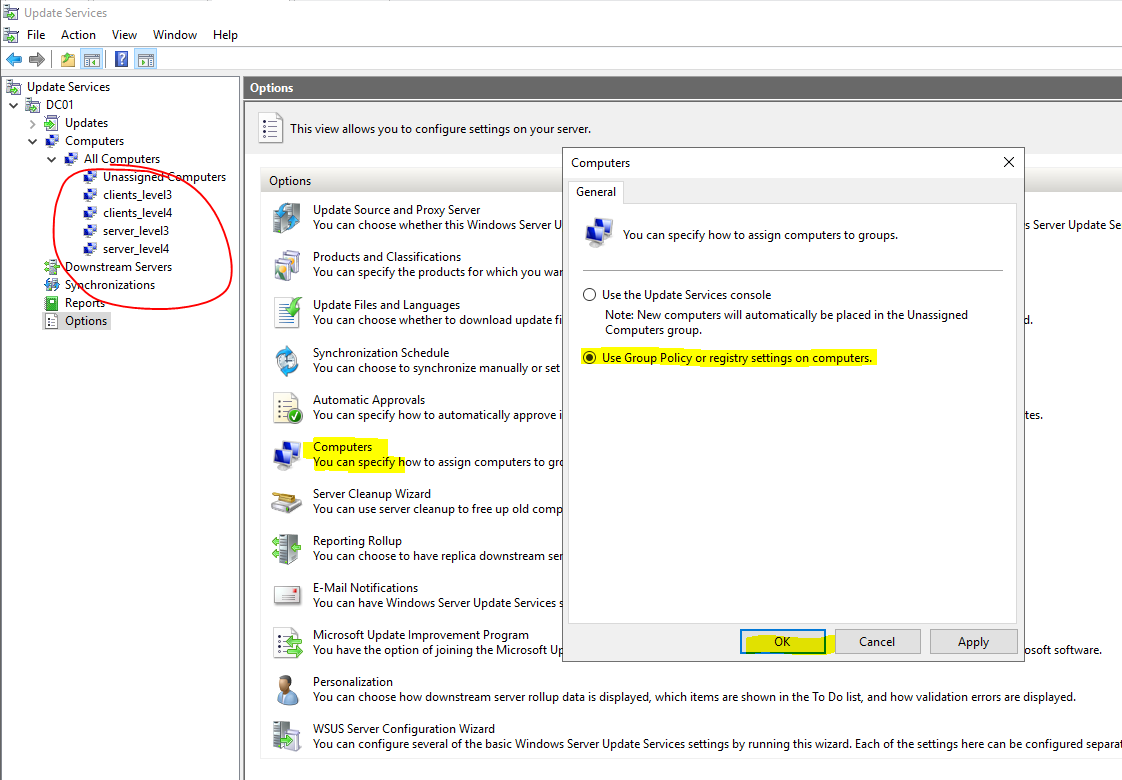The height and width of the screenshot is (780, 1122).
Task: Open Microsoft Update Improvement Program icon
Action: (288, 643)
